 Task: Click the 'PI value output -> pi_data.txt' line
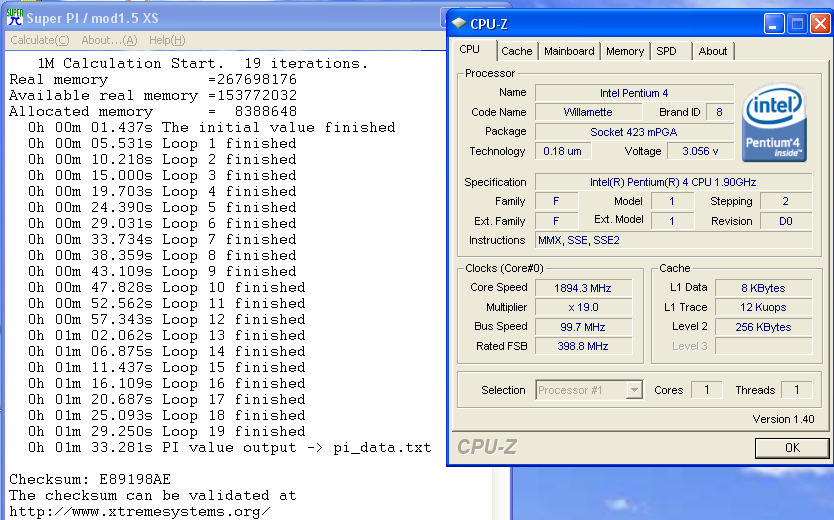pyautogui.click(x=230, y=448)
